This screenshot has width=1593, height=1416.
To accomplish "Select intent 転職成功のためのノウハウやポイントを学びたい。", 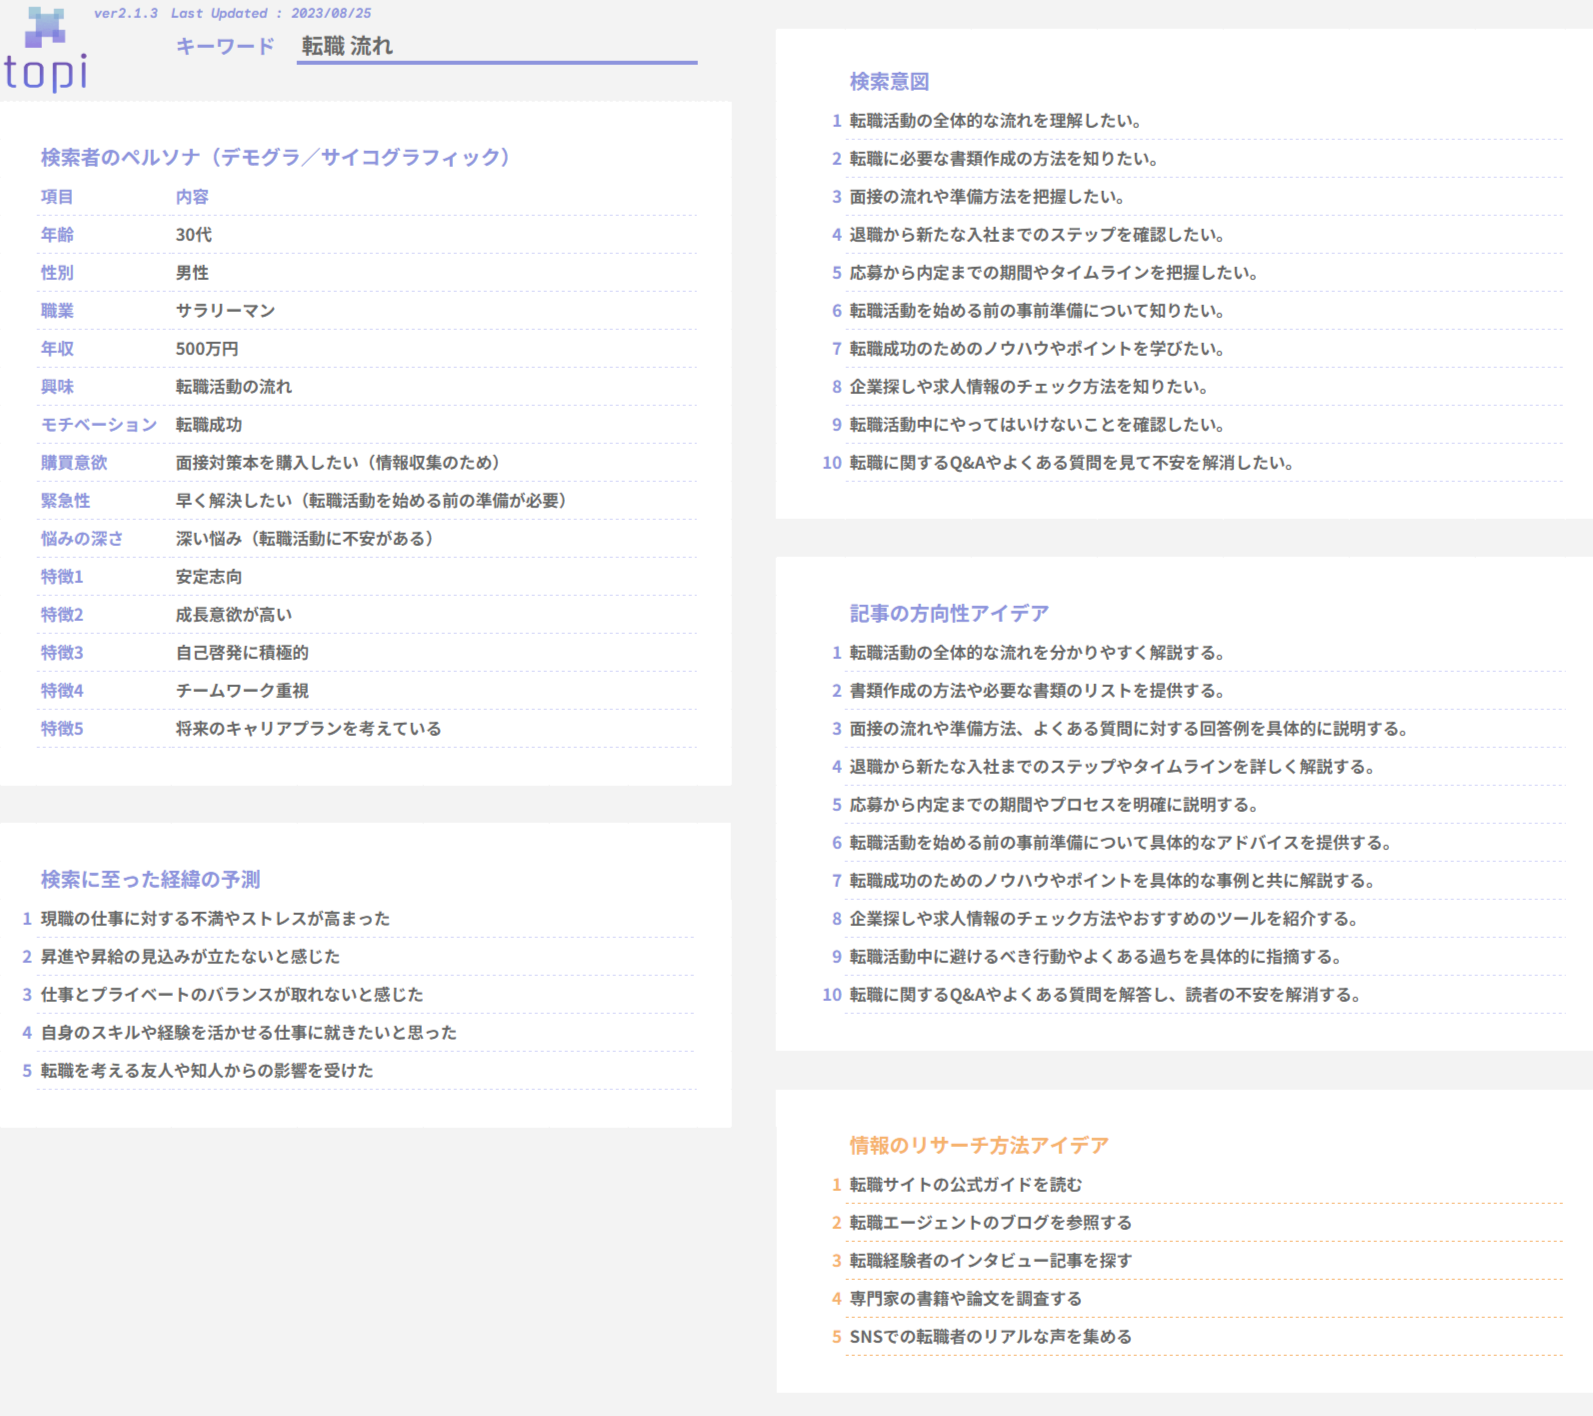I will [x=1038, y=349].
